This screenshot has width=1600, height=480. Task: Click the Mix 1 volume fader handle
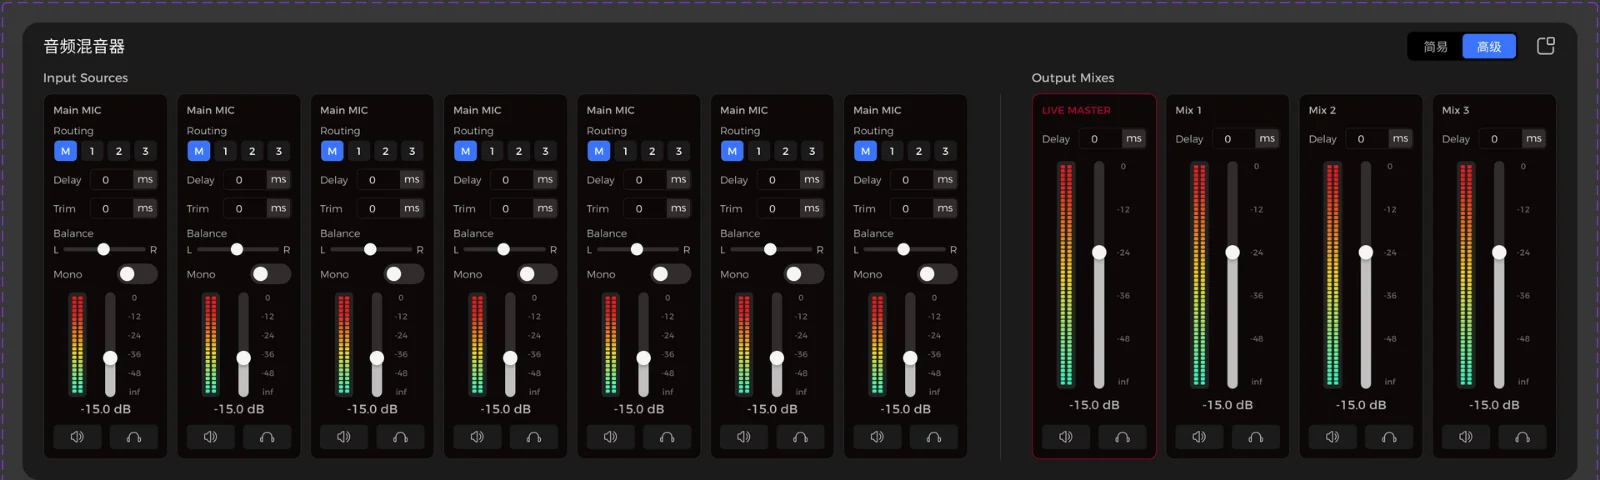coord(1232,252)
